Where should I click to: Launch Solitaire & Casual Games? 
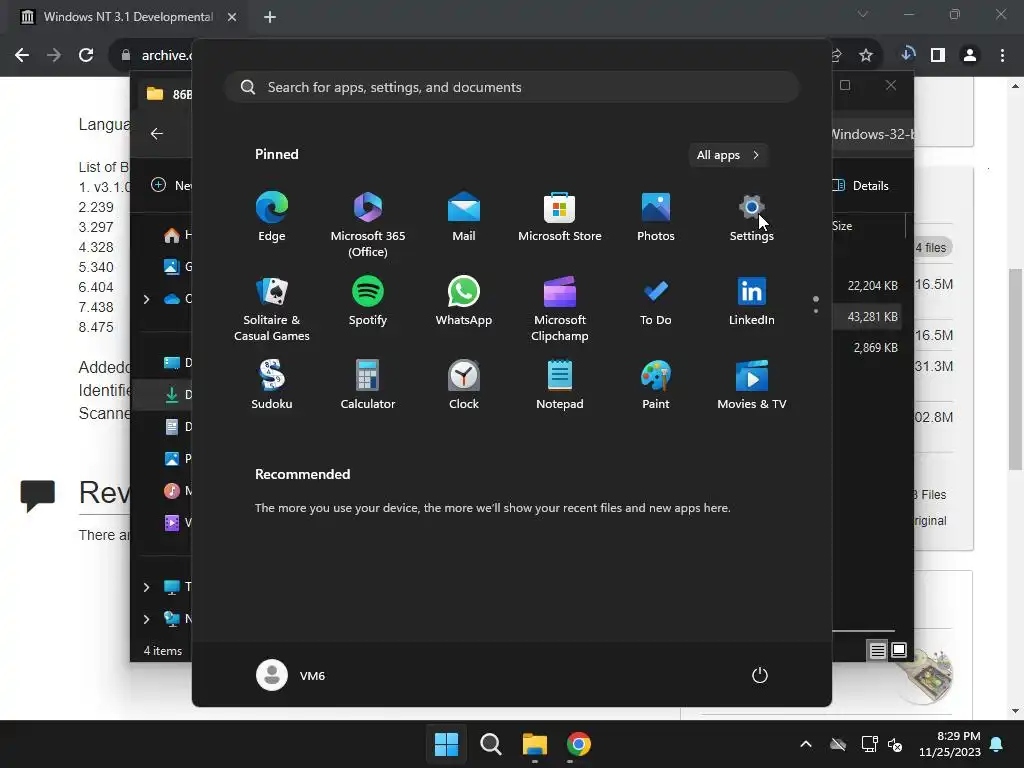272,309
